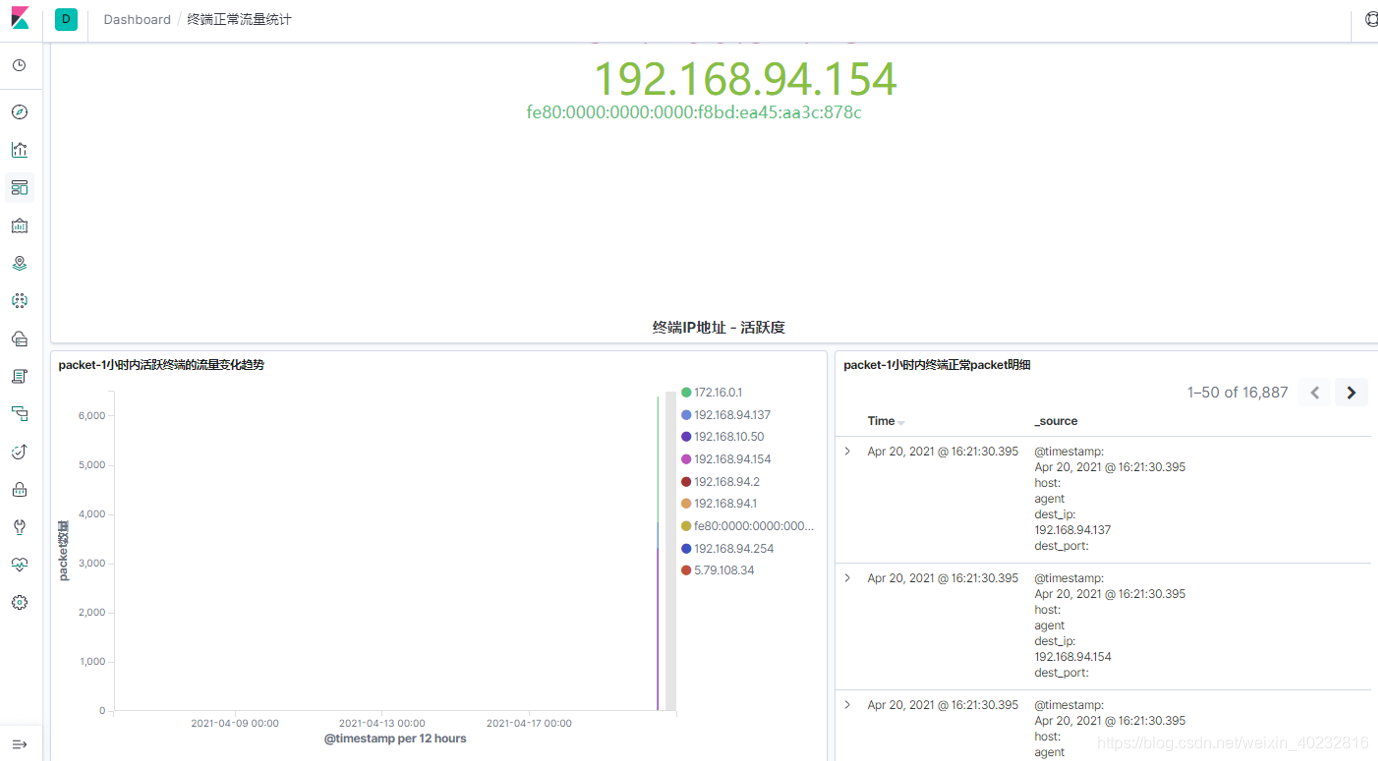
Task: Open APM icon in sidebar
Action: (x=19, y=413)
